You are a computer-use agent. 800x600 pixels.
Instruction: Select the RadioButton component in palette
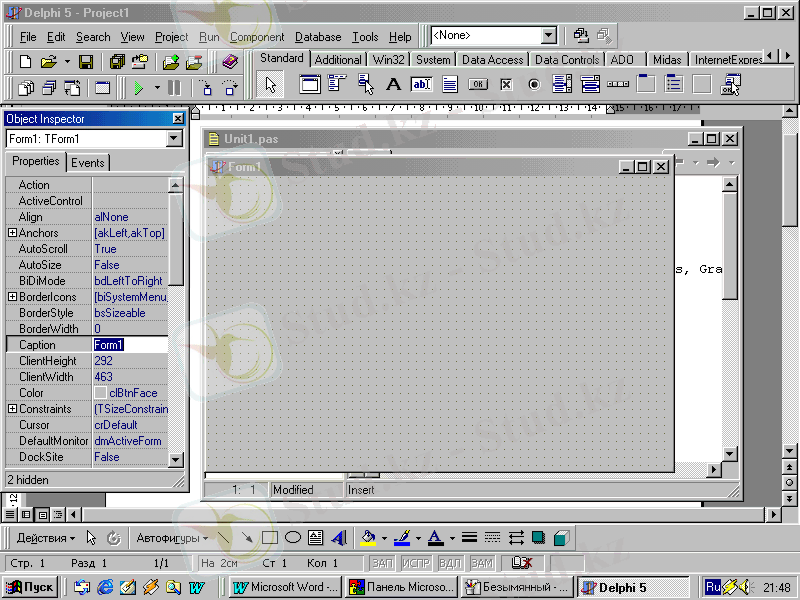(x=534, y=85)
